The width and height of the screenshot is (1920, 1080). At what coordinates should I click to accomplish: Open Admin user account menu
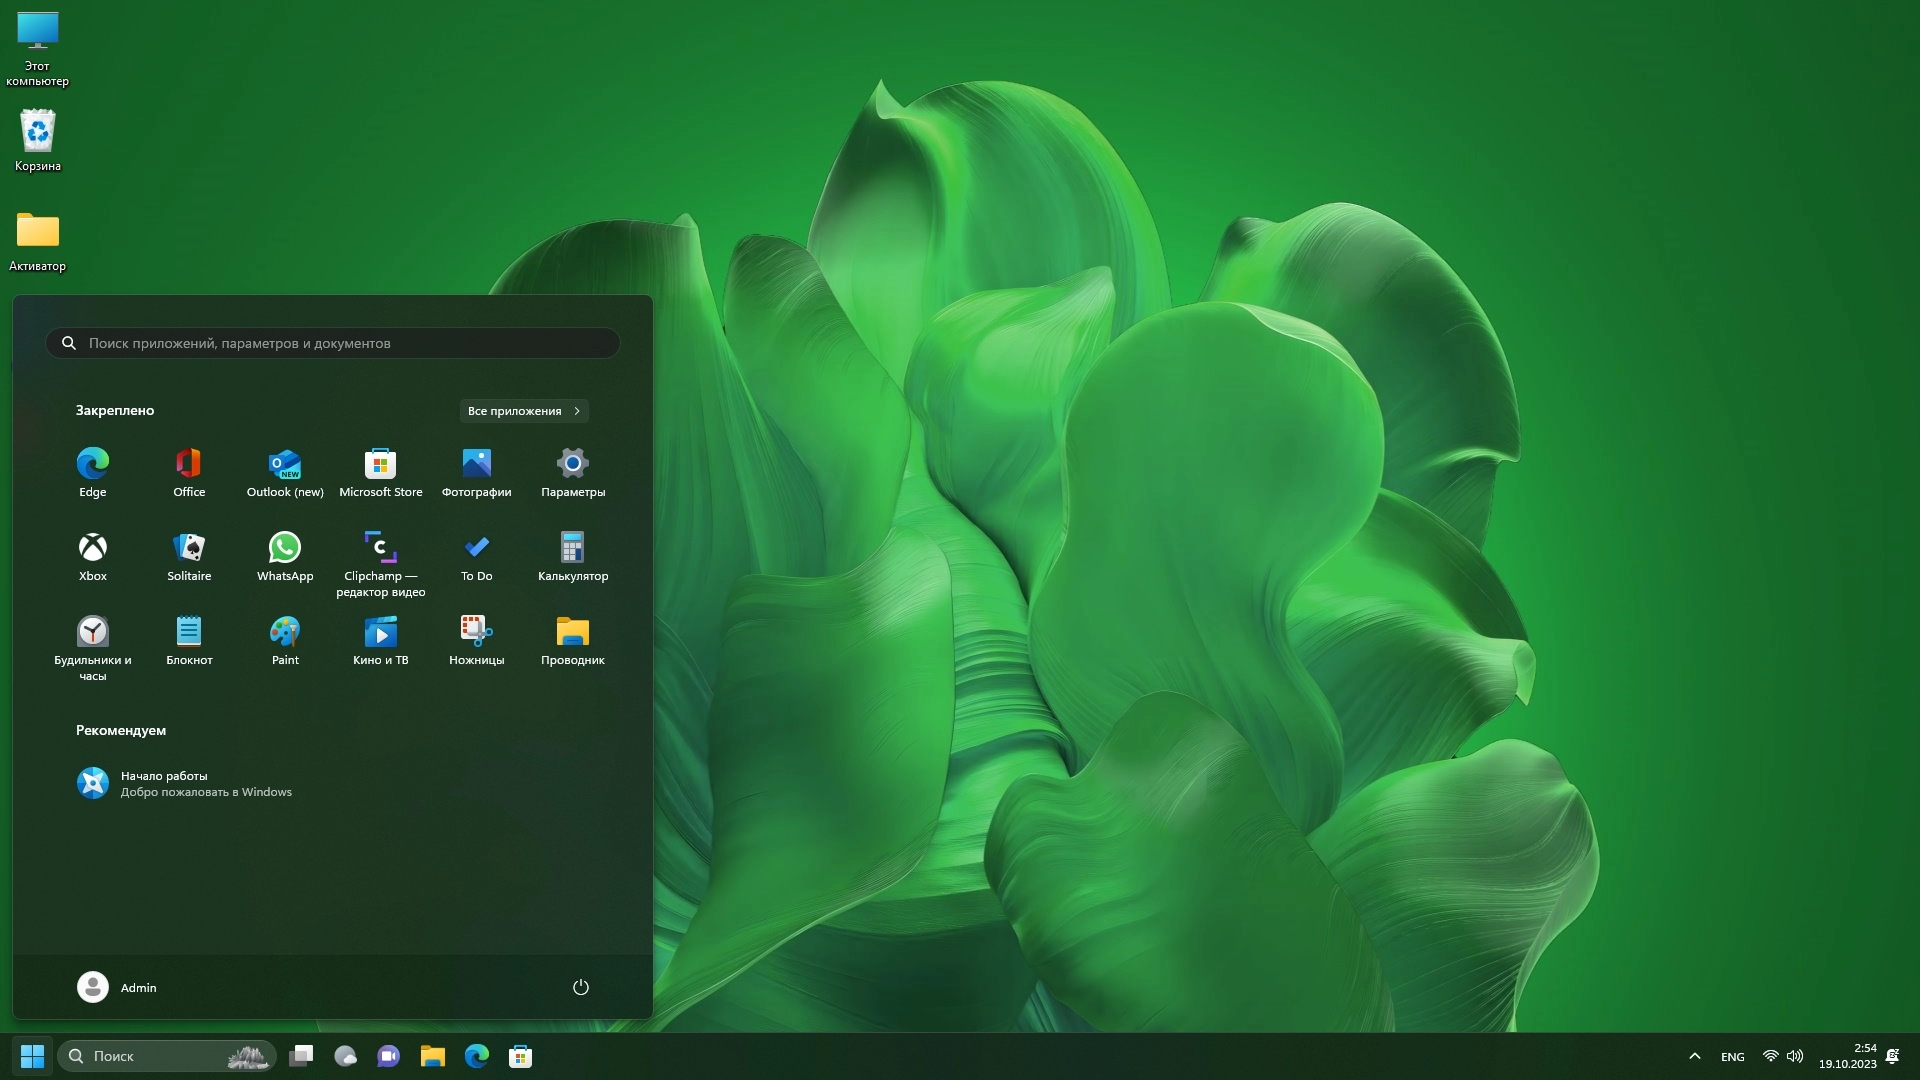[x=117, y=987]
